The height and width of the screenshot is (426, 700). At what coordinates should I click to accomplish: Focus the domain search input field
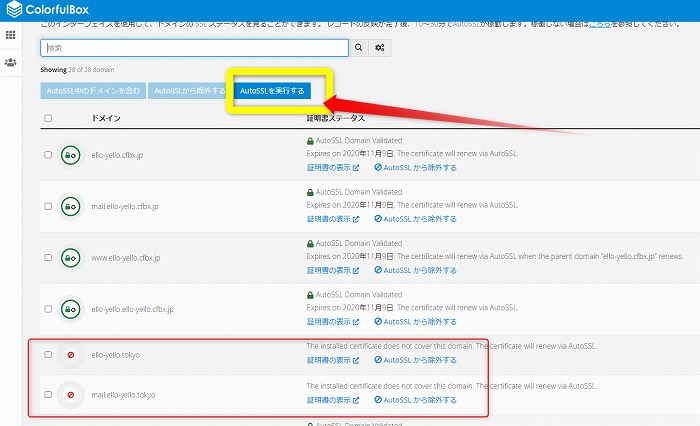[x=194, y=47]
